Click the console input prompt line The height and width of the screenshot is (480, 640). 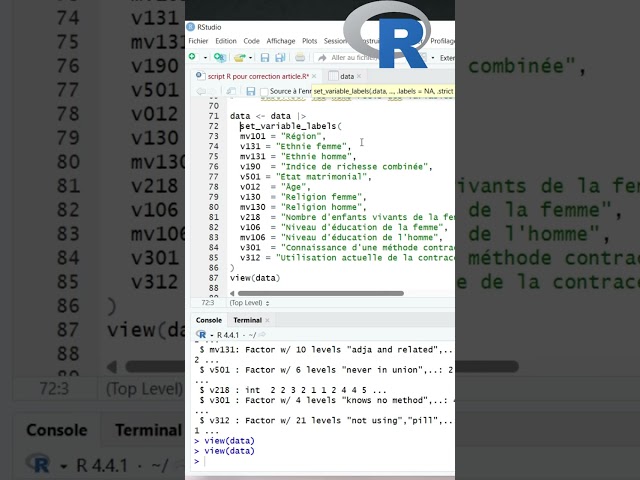[324, 461]
